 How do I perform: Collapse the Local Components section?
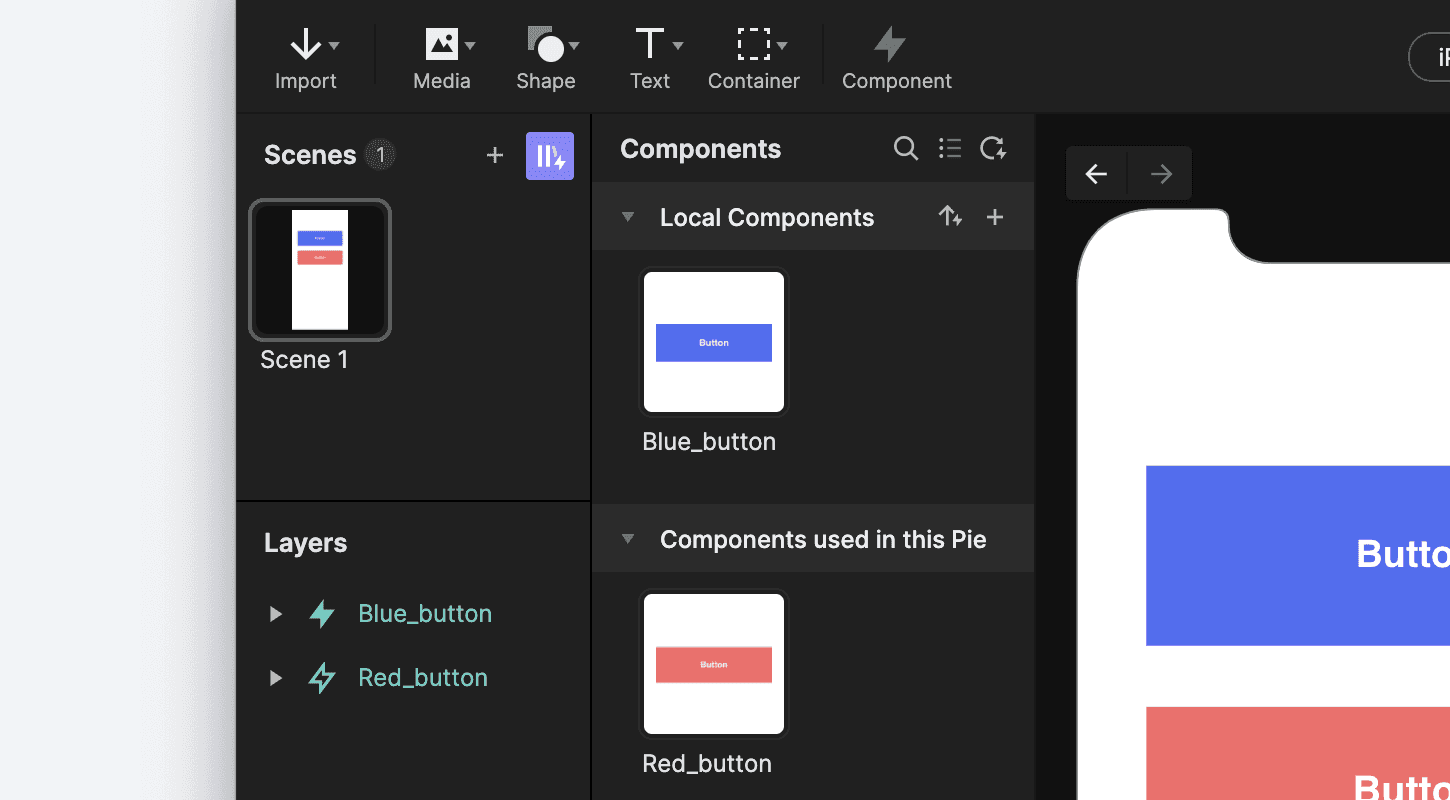(627, 216)
